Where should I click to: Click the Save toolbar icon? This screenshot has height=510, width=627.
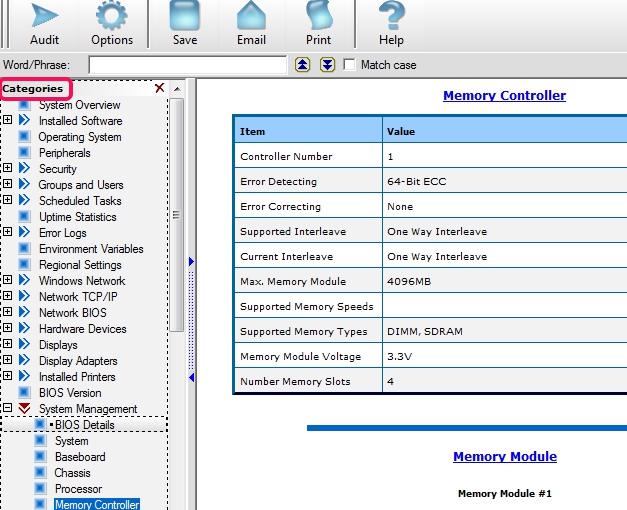(184, 16)
